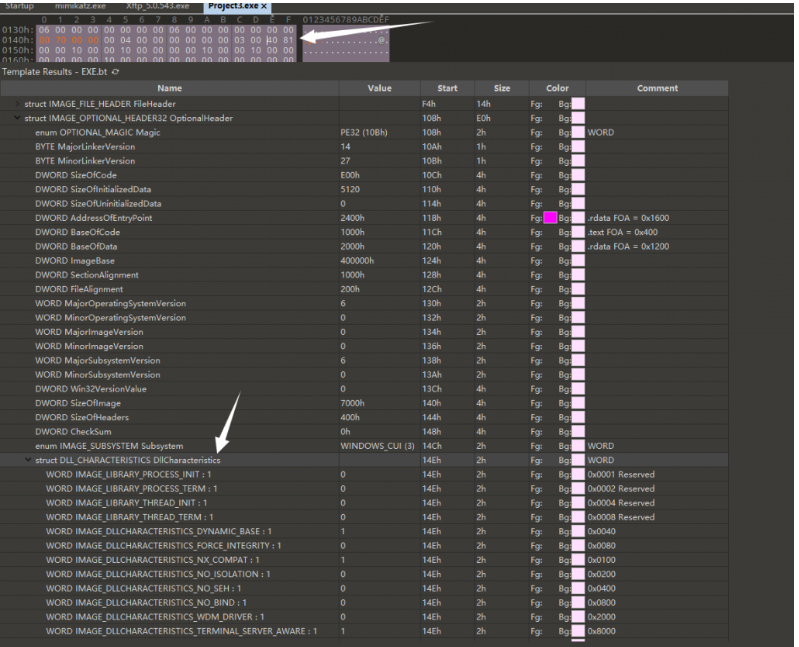This screenshot has width=799, height=647.
Task: Select the enum IMAGE_SUBSYSTEM Subsystem row
Action: pos(364,446)
